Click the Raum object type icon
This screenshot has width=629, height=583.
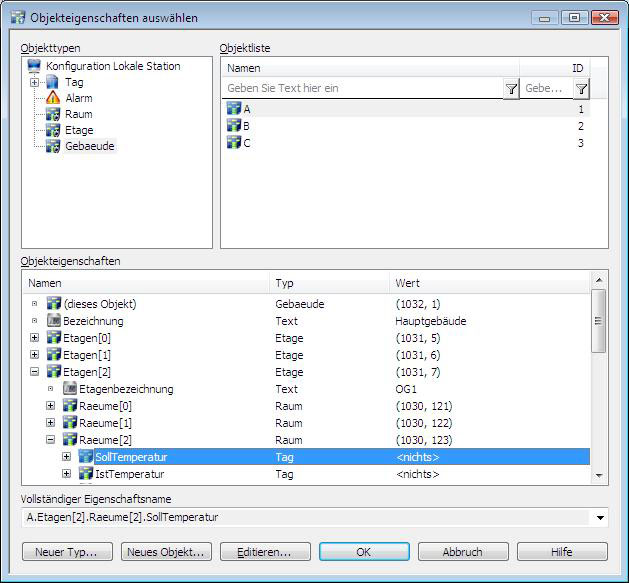pos(53,114)
